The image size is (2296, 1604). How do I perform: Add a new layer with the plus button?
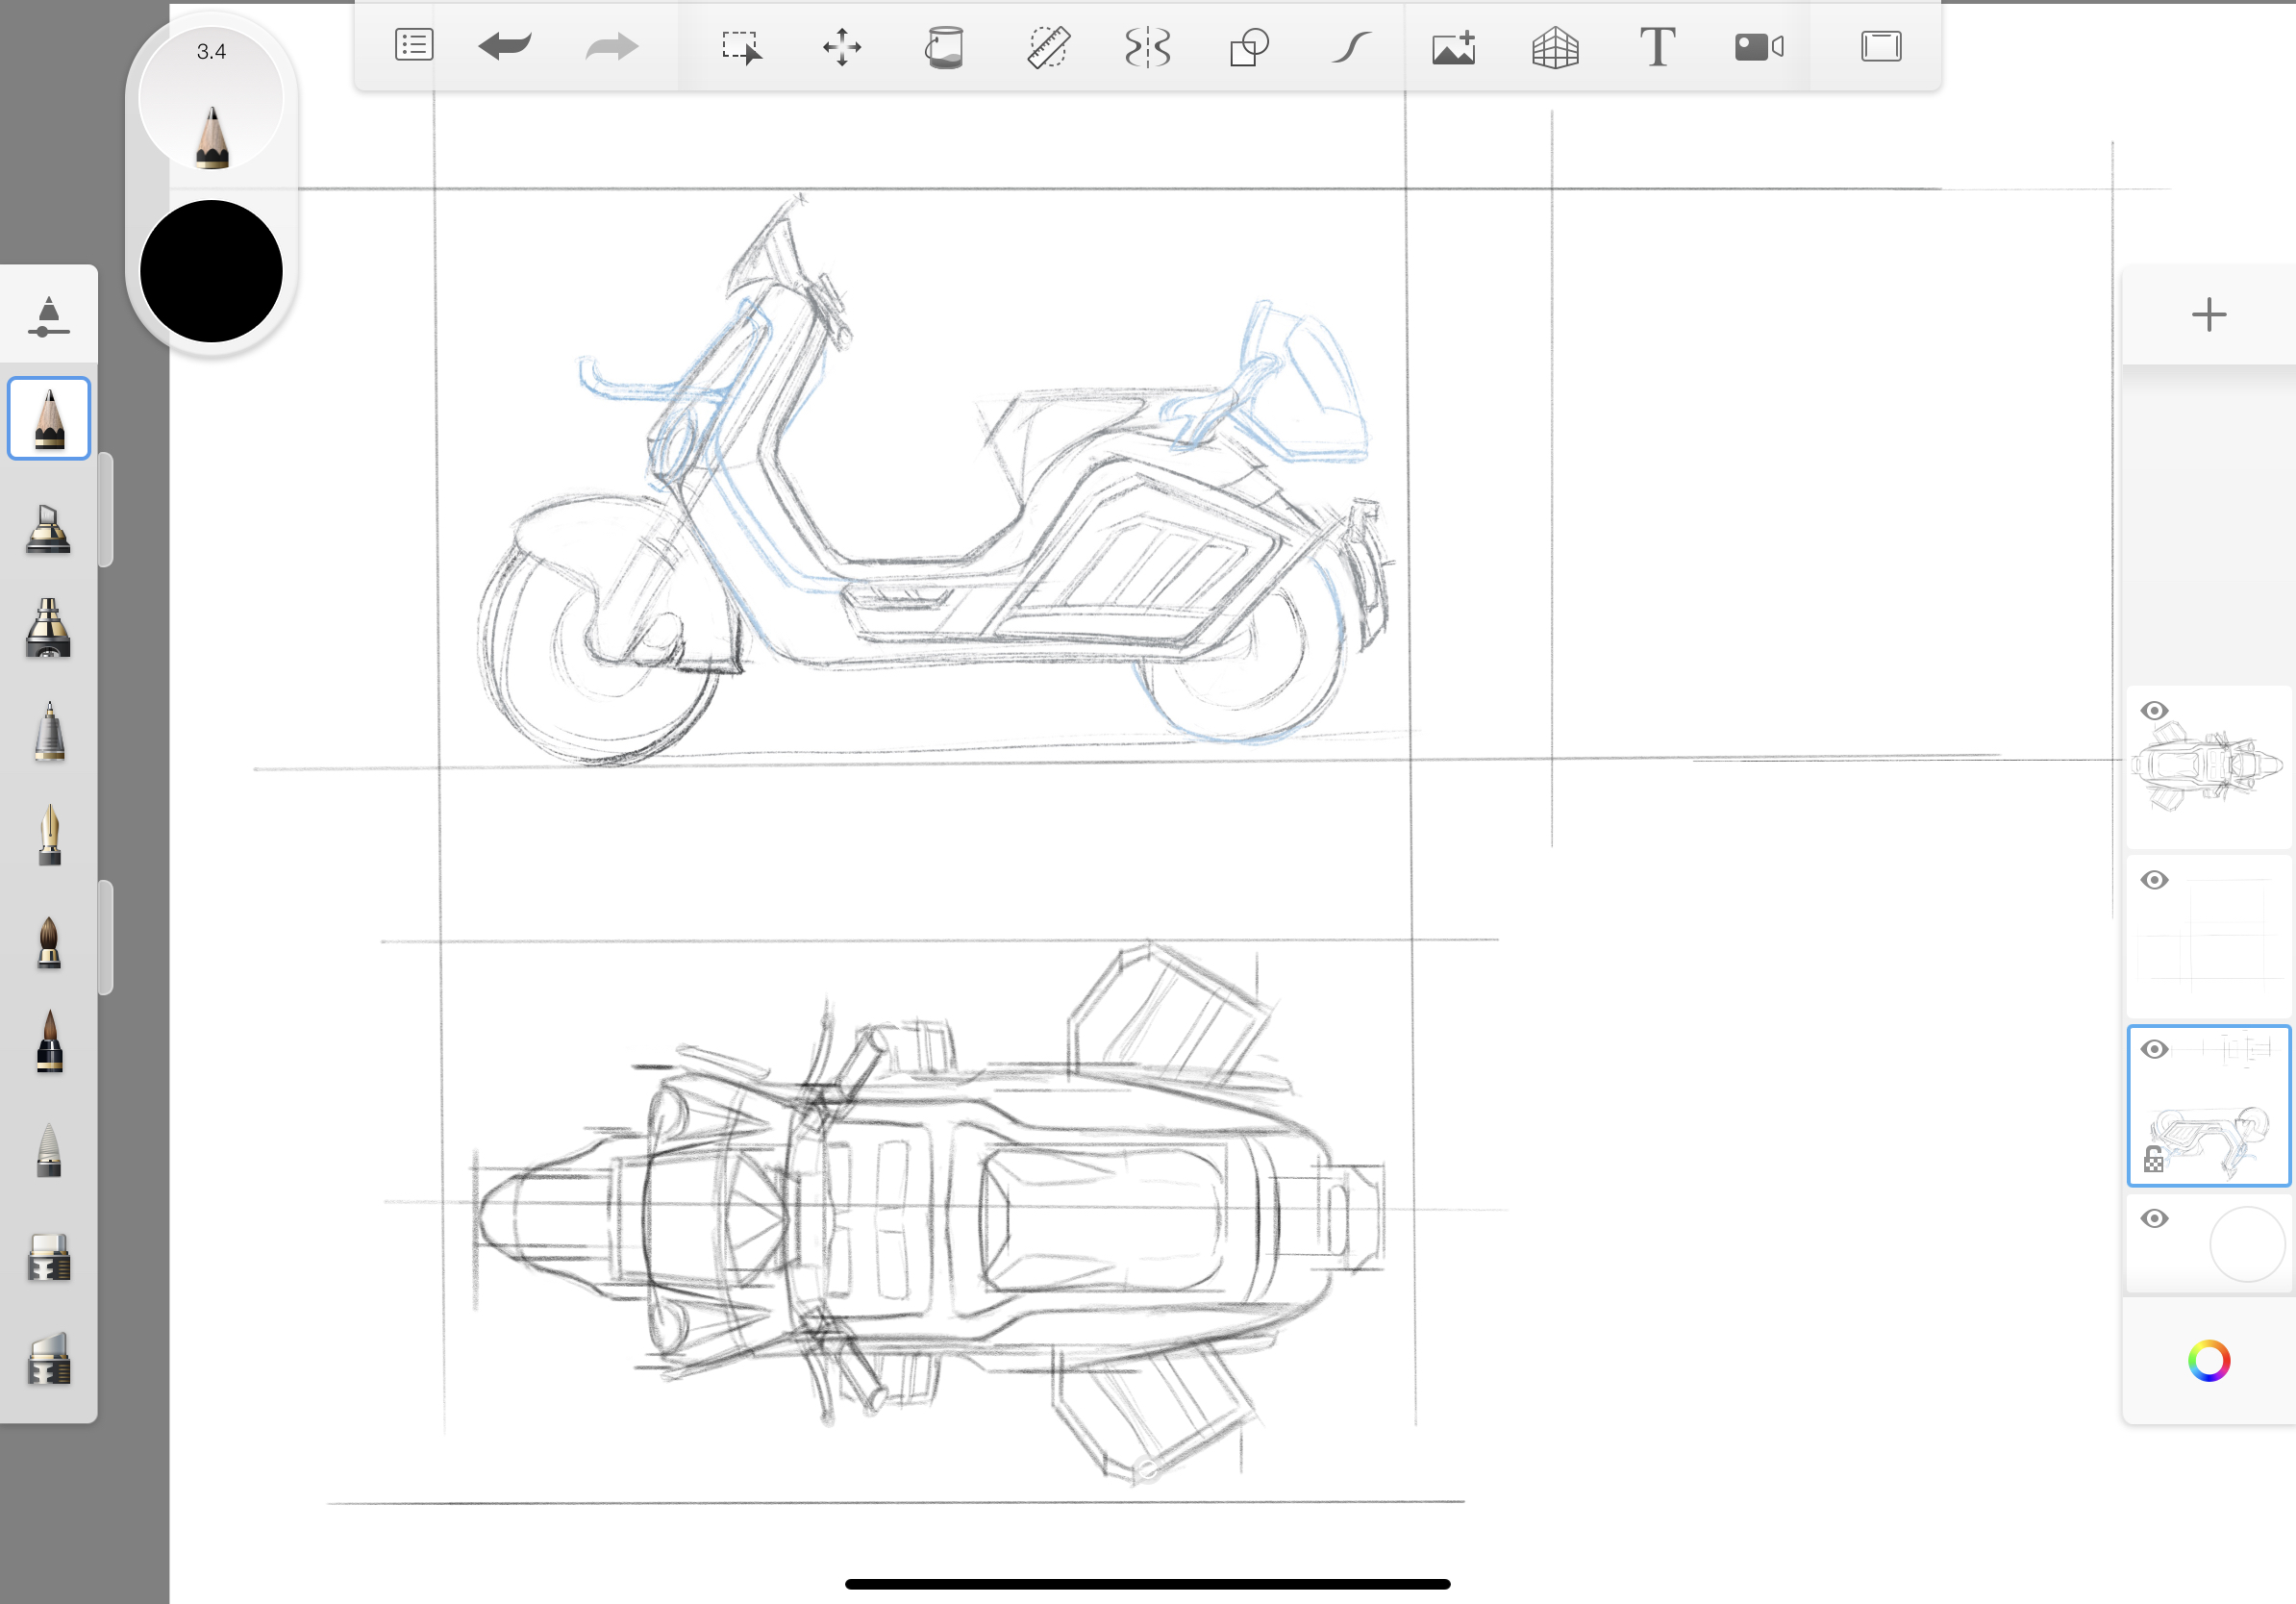point(2209,315)
